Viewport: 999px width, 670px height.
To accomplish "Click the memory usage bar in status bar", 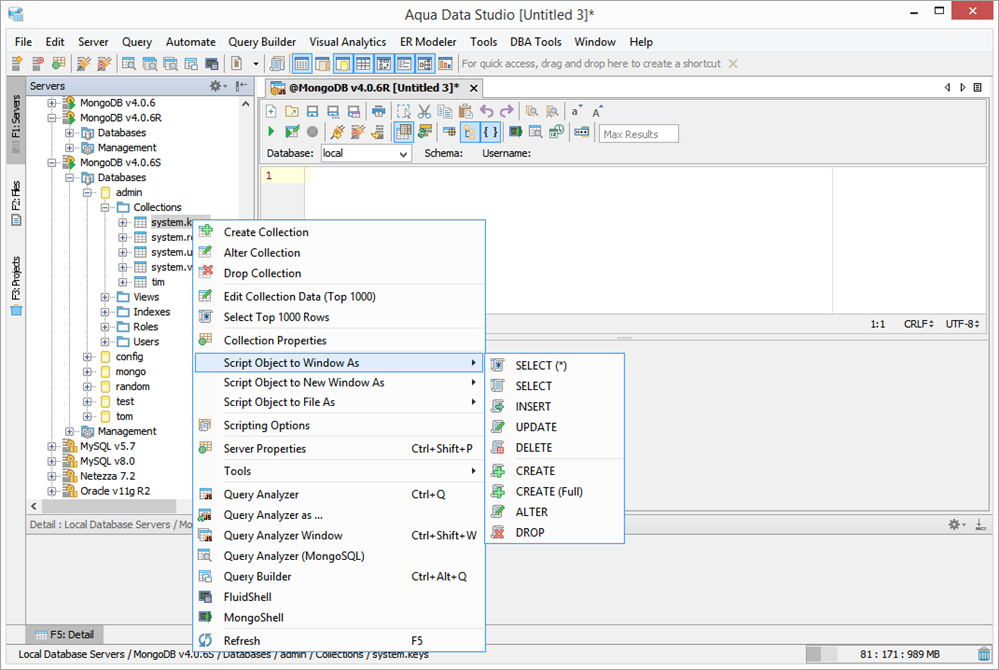I will coord(889,654).
